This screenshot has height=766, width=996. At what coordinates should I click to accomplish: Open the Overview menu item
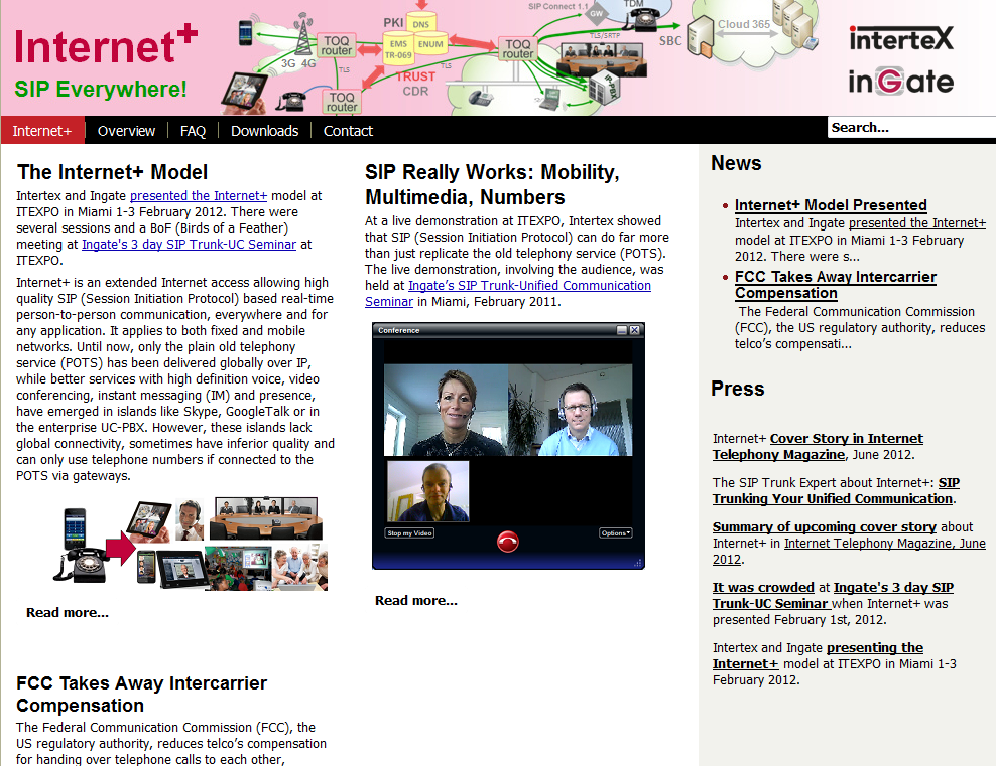coord(126,131)
